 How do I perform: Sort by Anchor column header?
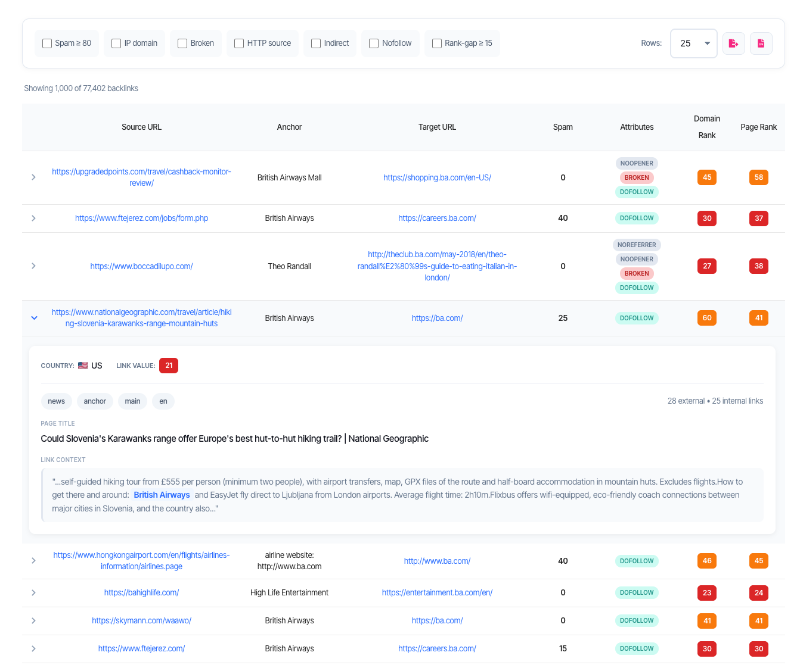(x=289, y=127)
